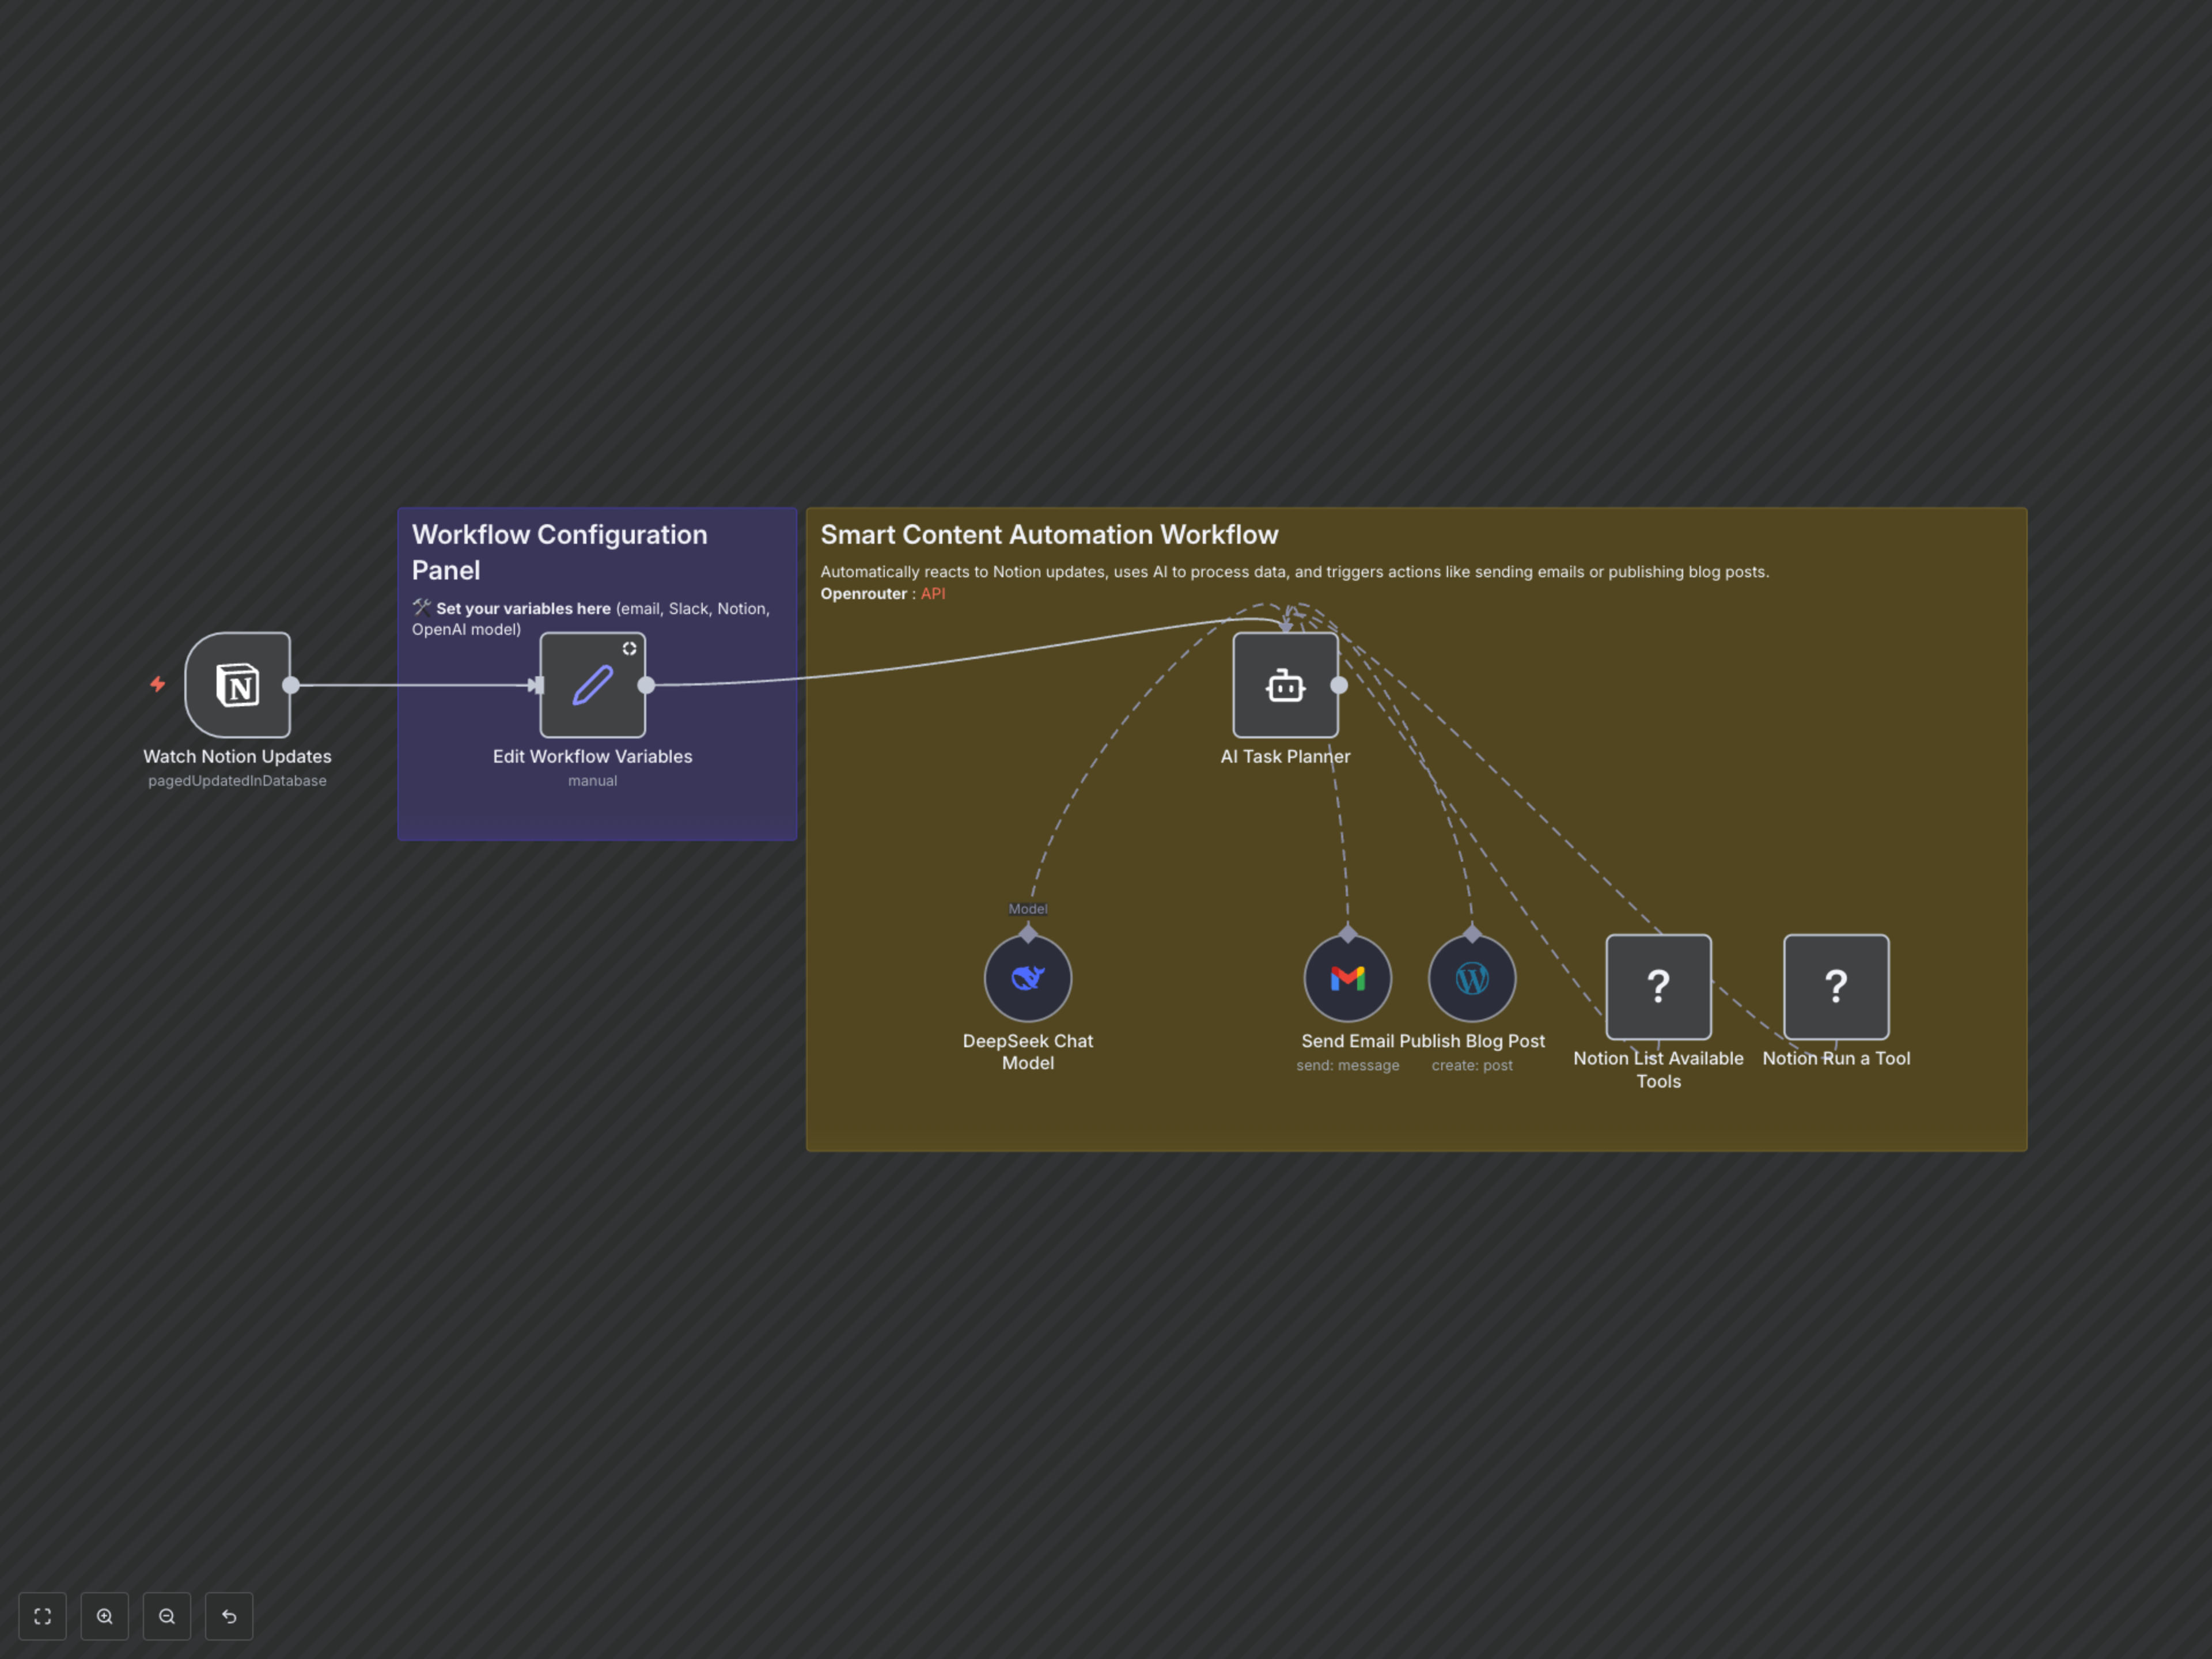Open the AI Task Planner robot node

(1285, 685)
